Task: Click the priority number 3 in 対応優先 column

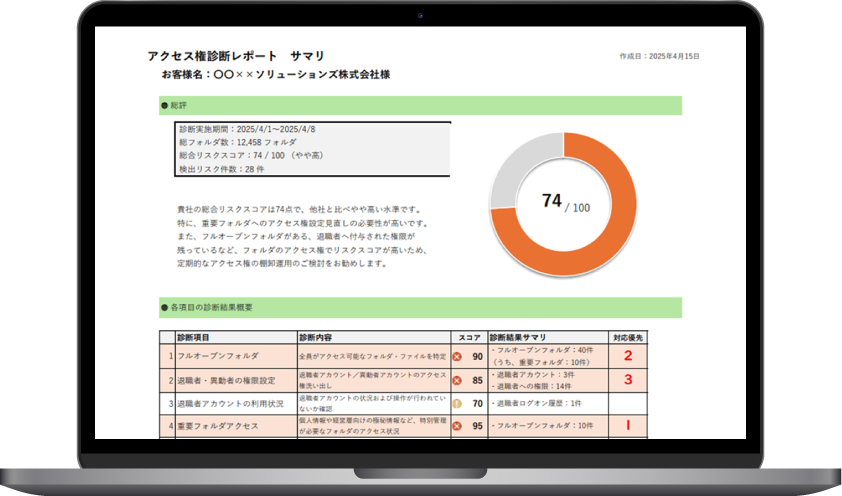Action: tap(628, 380)
